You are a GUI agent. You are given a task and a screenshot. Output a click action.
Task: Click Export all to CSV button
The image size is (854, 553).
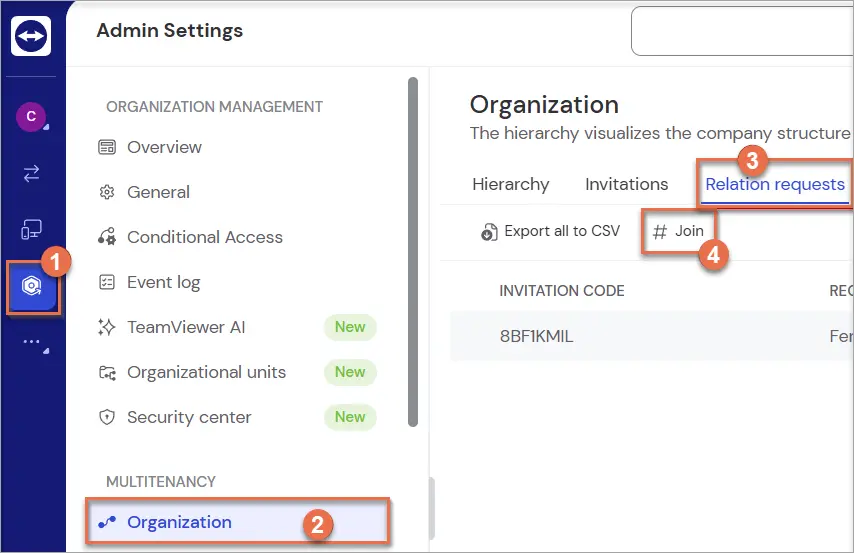tap(550, 231)
